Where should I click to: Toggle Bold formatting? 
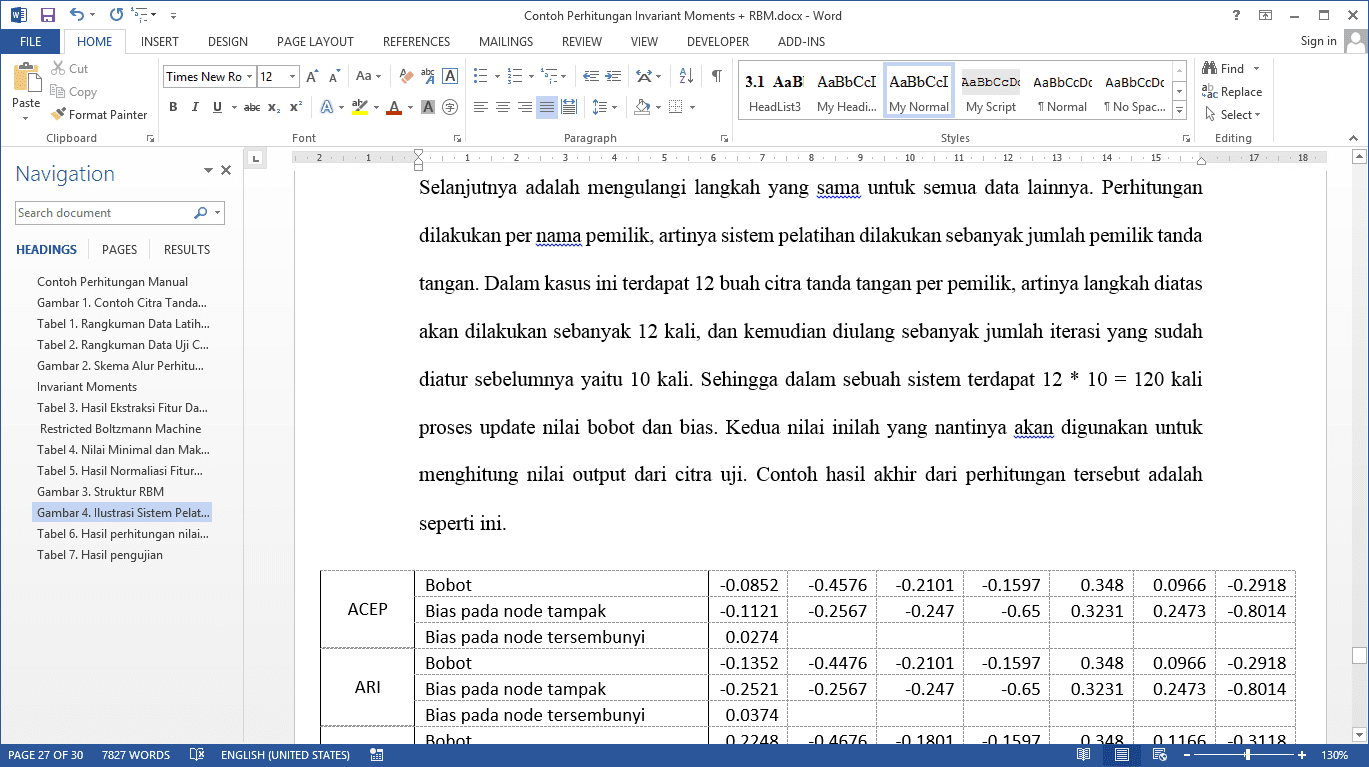173,107
